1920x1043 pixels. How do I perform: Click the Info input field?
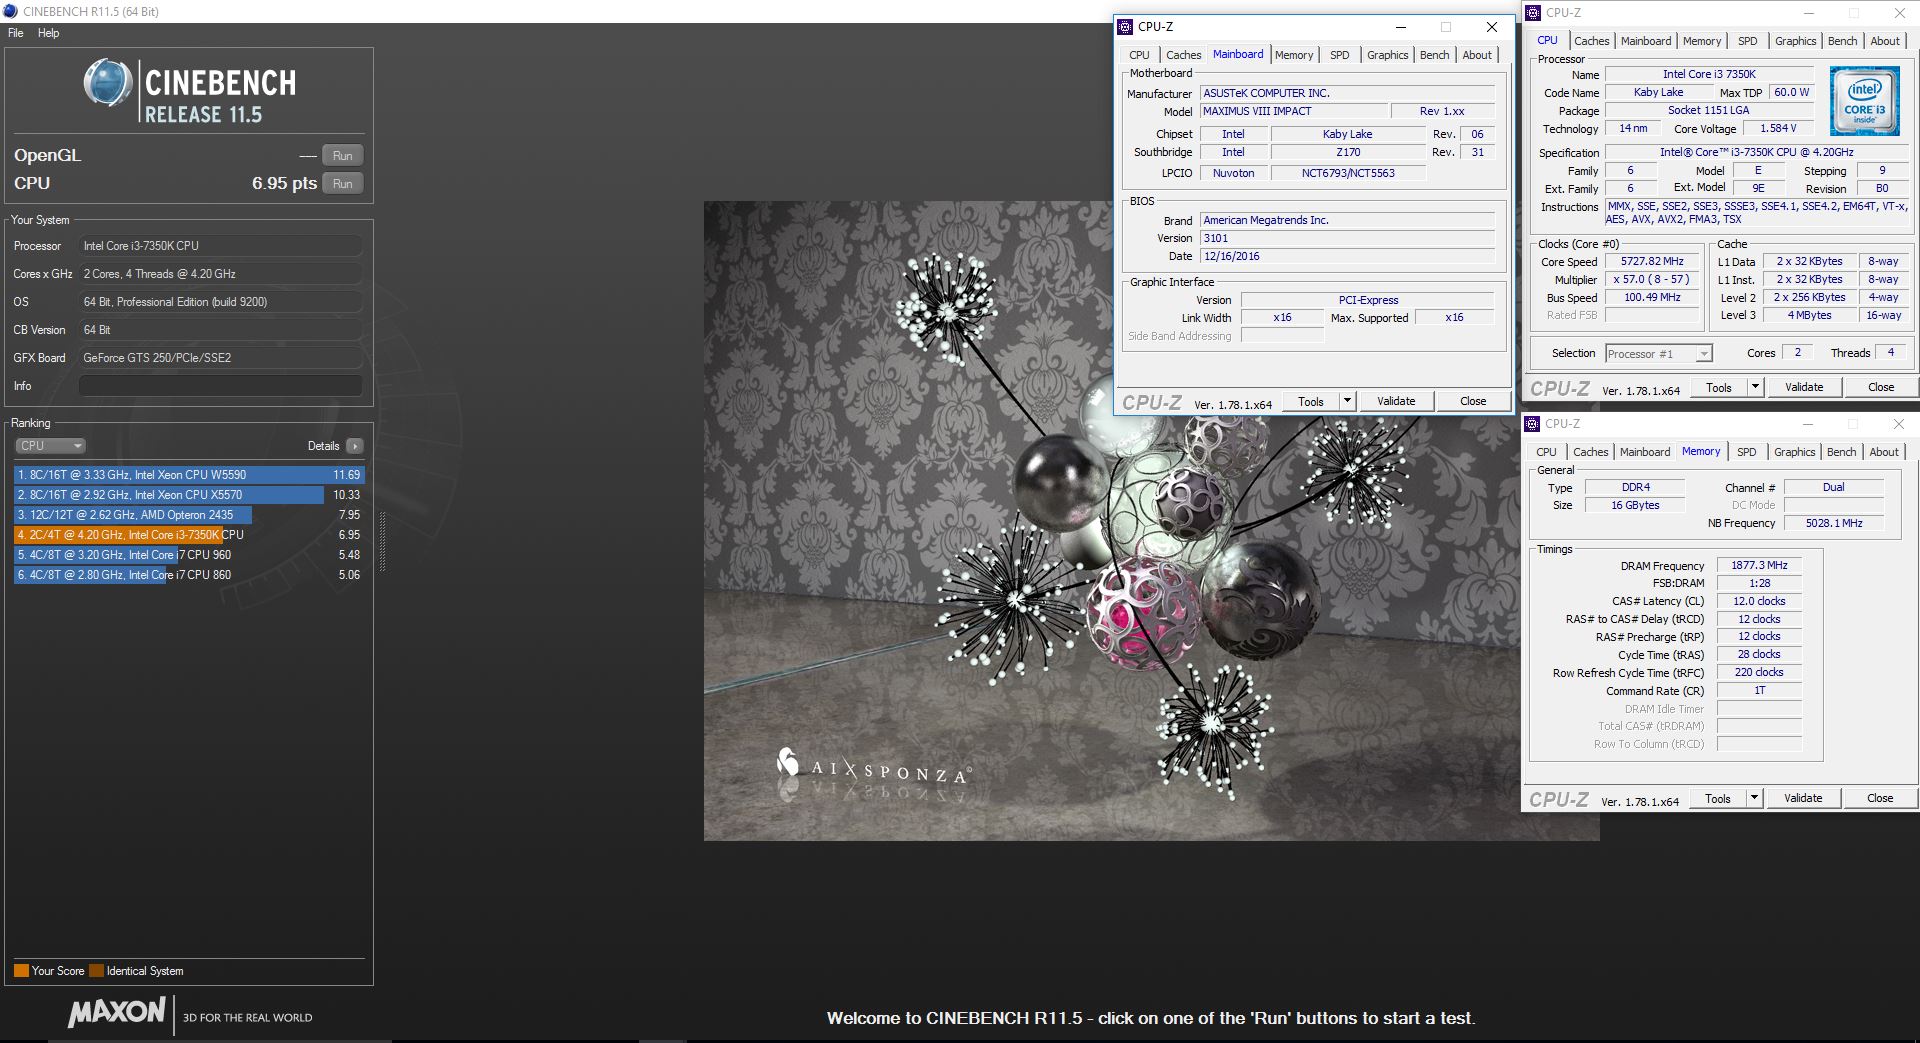click(x=220, y=386)
